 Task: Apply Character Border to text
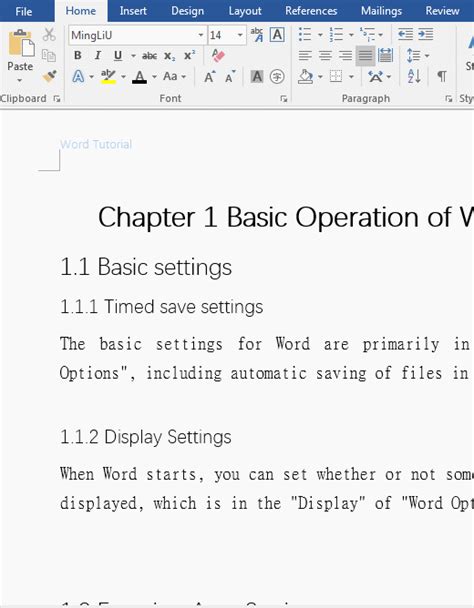pos(277,35)
